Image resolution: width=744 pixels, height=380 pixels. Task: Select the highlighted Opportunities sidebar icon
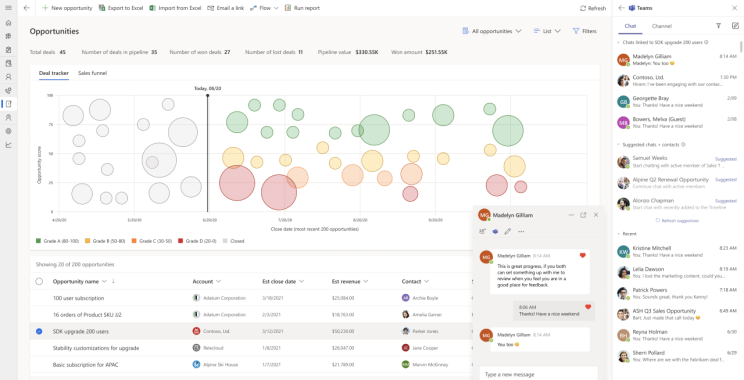(8, 104)
